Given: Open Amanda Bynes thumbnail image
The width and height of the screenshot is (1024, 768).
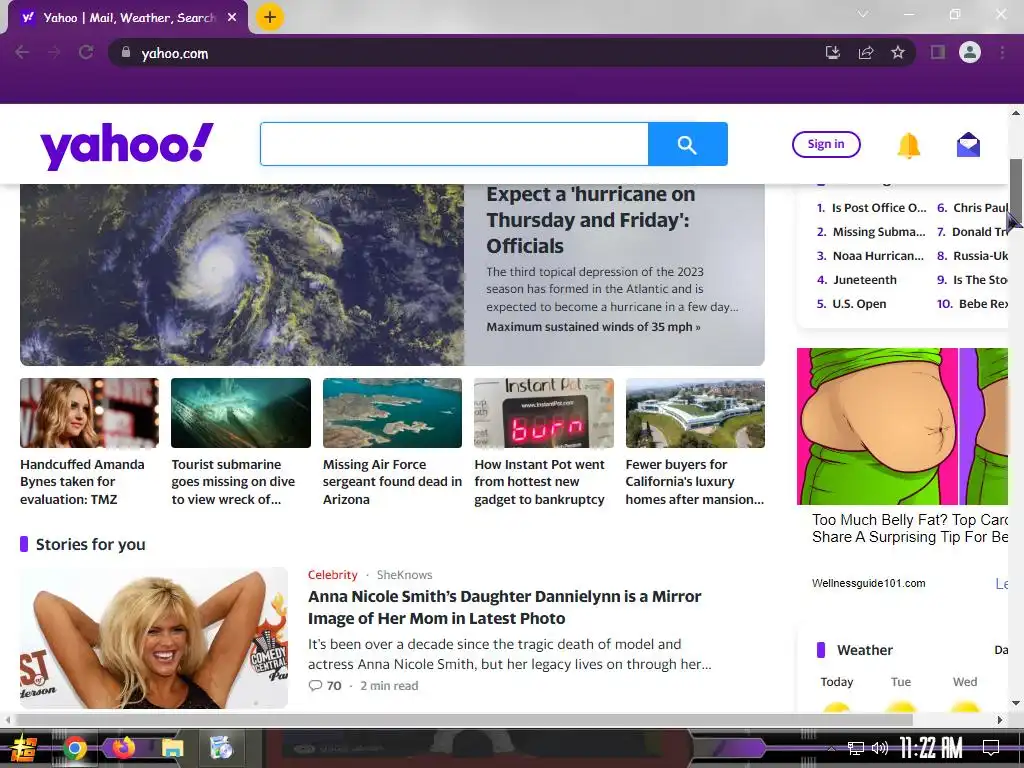Looking at the screenshot, I should 89,413.
